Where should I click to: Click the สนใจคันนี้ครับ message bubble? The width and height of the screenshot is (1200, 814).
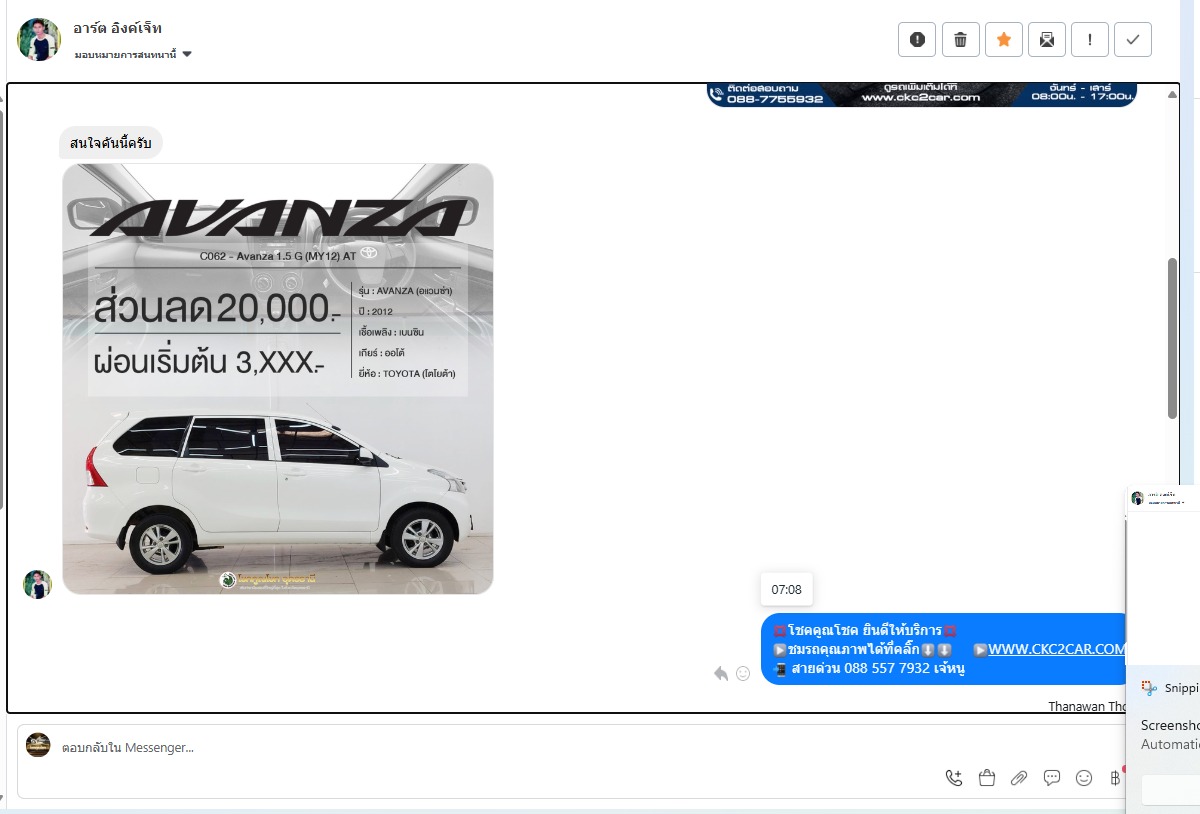110,143
